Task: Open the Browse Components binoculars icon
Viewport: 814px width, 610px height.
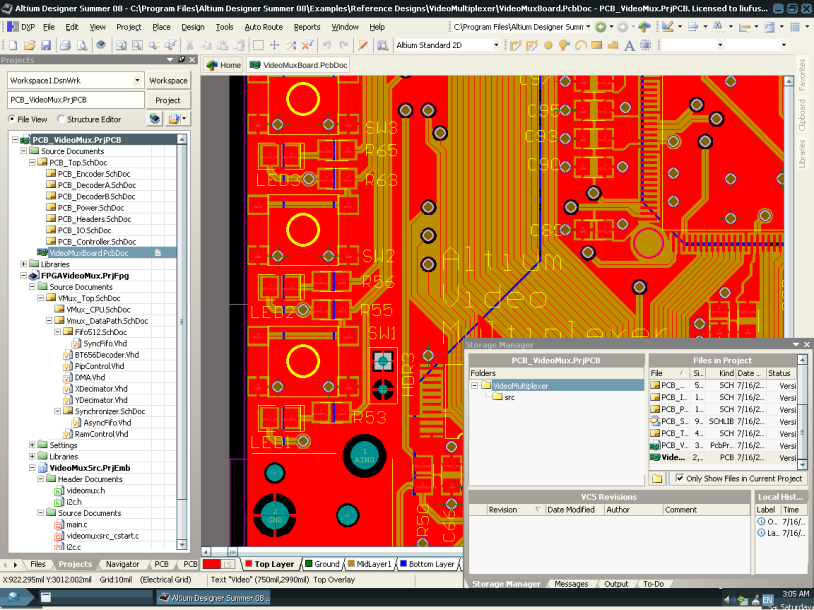Action: tap(383, 46)
